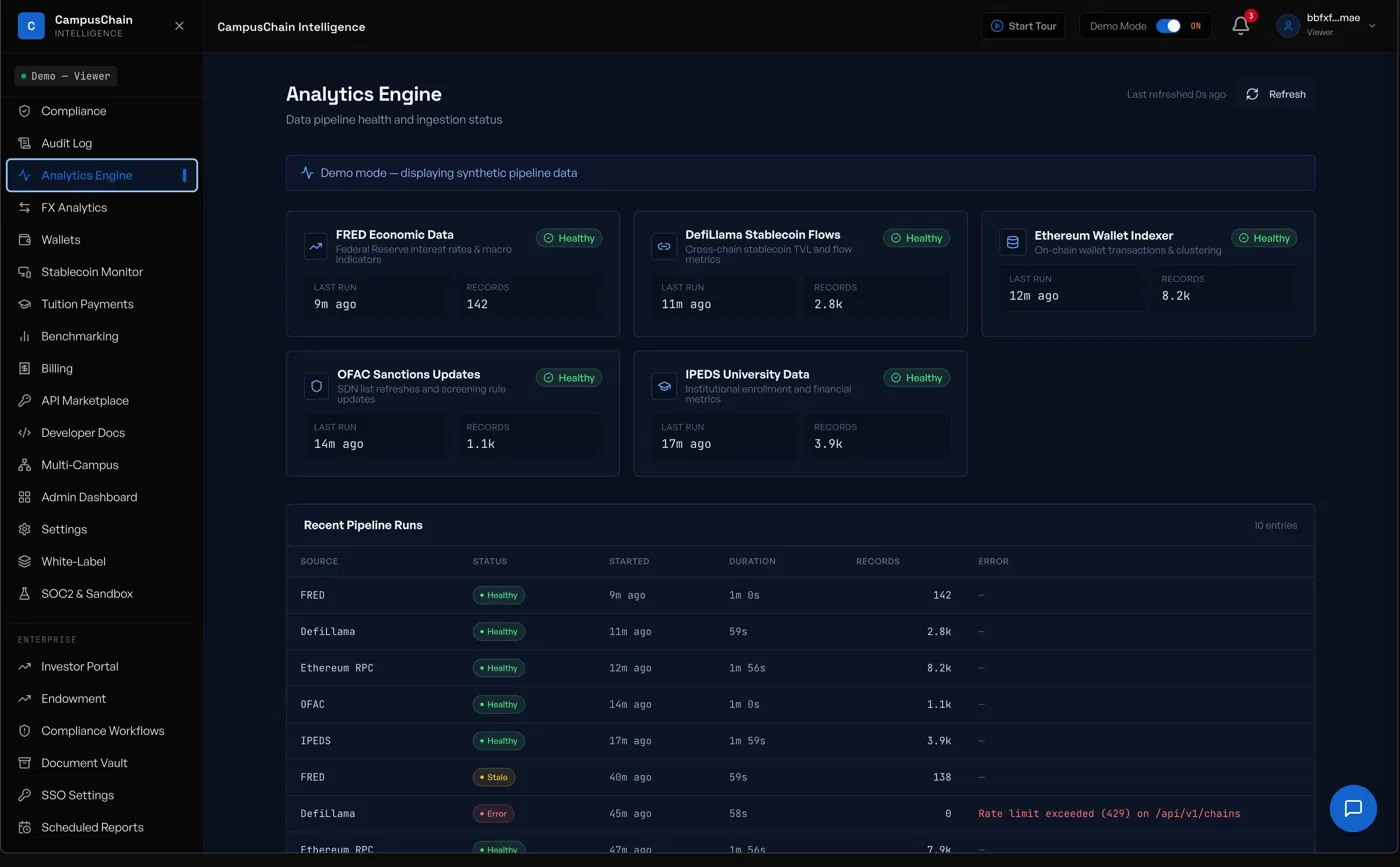Image resolution: width=1400 pixels, height=867 pixels.
Task: Click the Wallets icon in sidebar
Action: [x=25, y=240]
